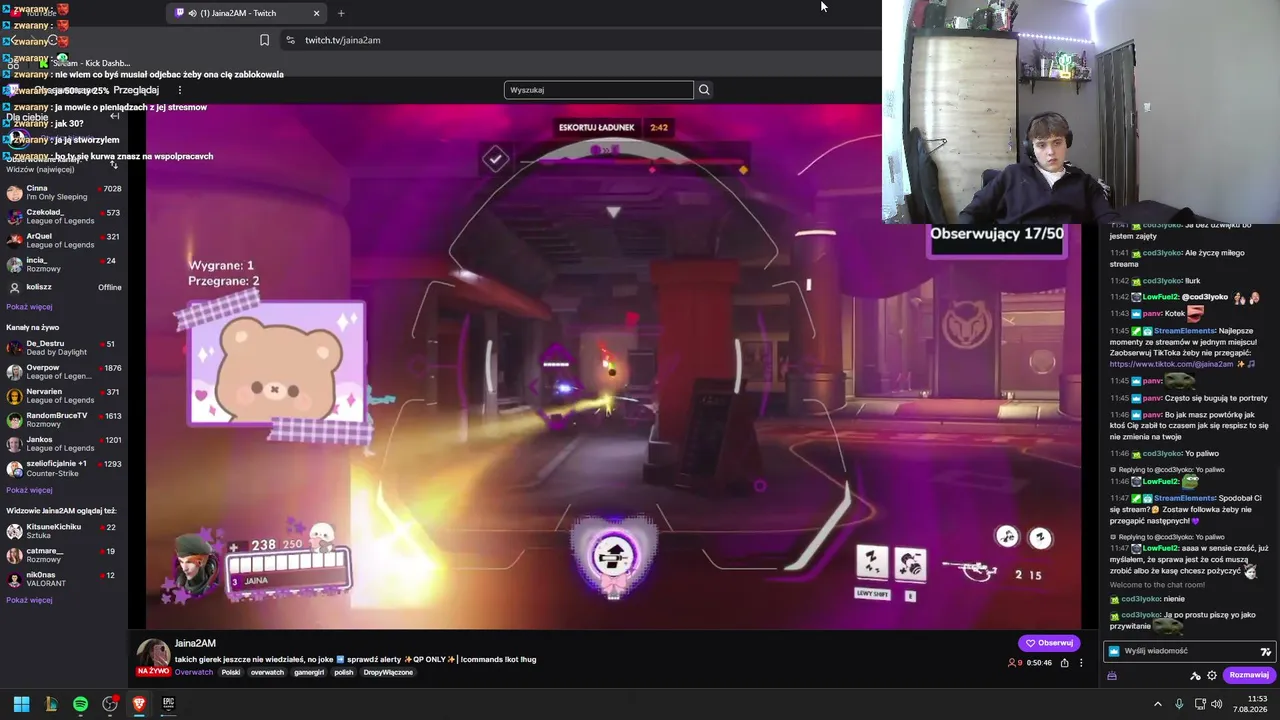Collapse the Dla ciebie sidebar

click(x=115, y=116)
